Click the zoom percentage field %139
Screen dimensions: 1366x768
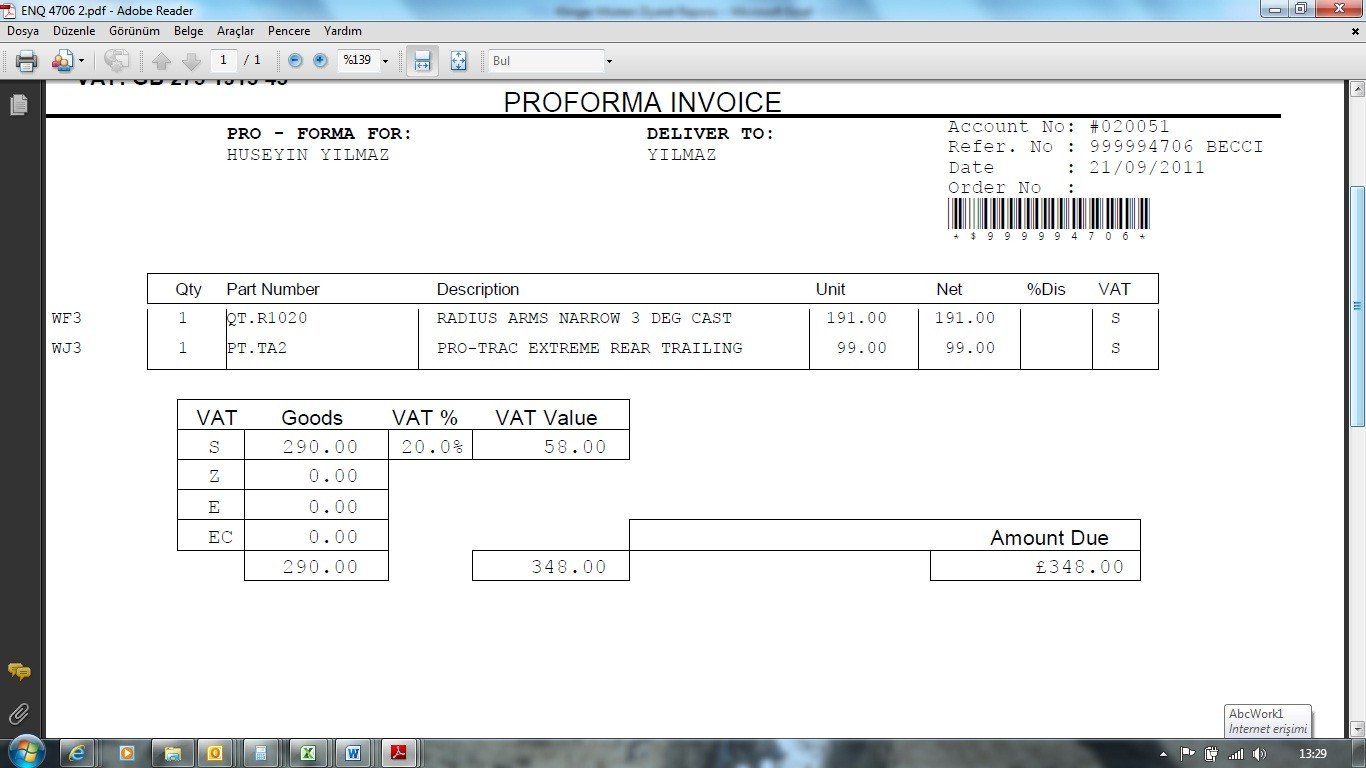click(358, 61)
